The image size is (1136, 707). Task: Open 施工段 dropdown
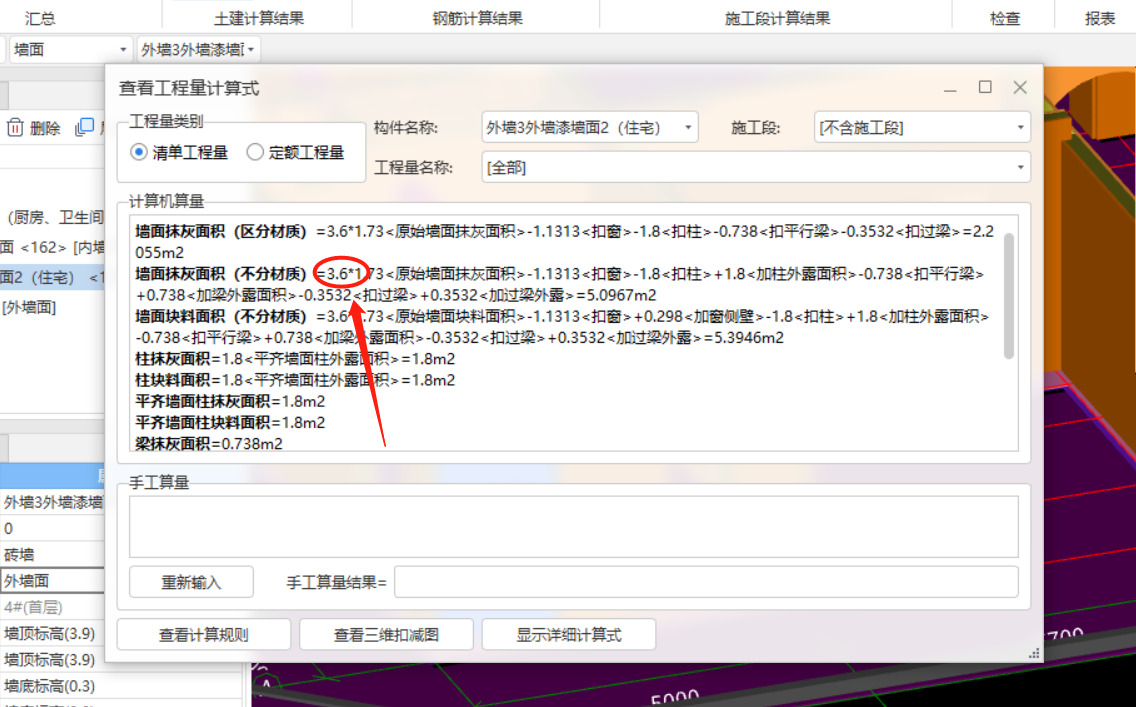[922, 127]
